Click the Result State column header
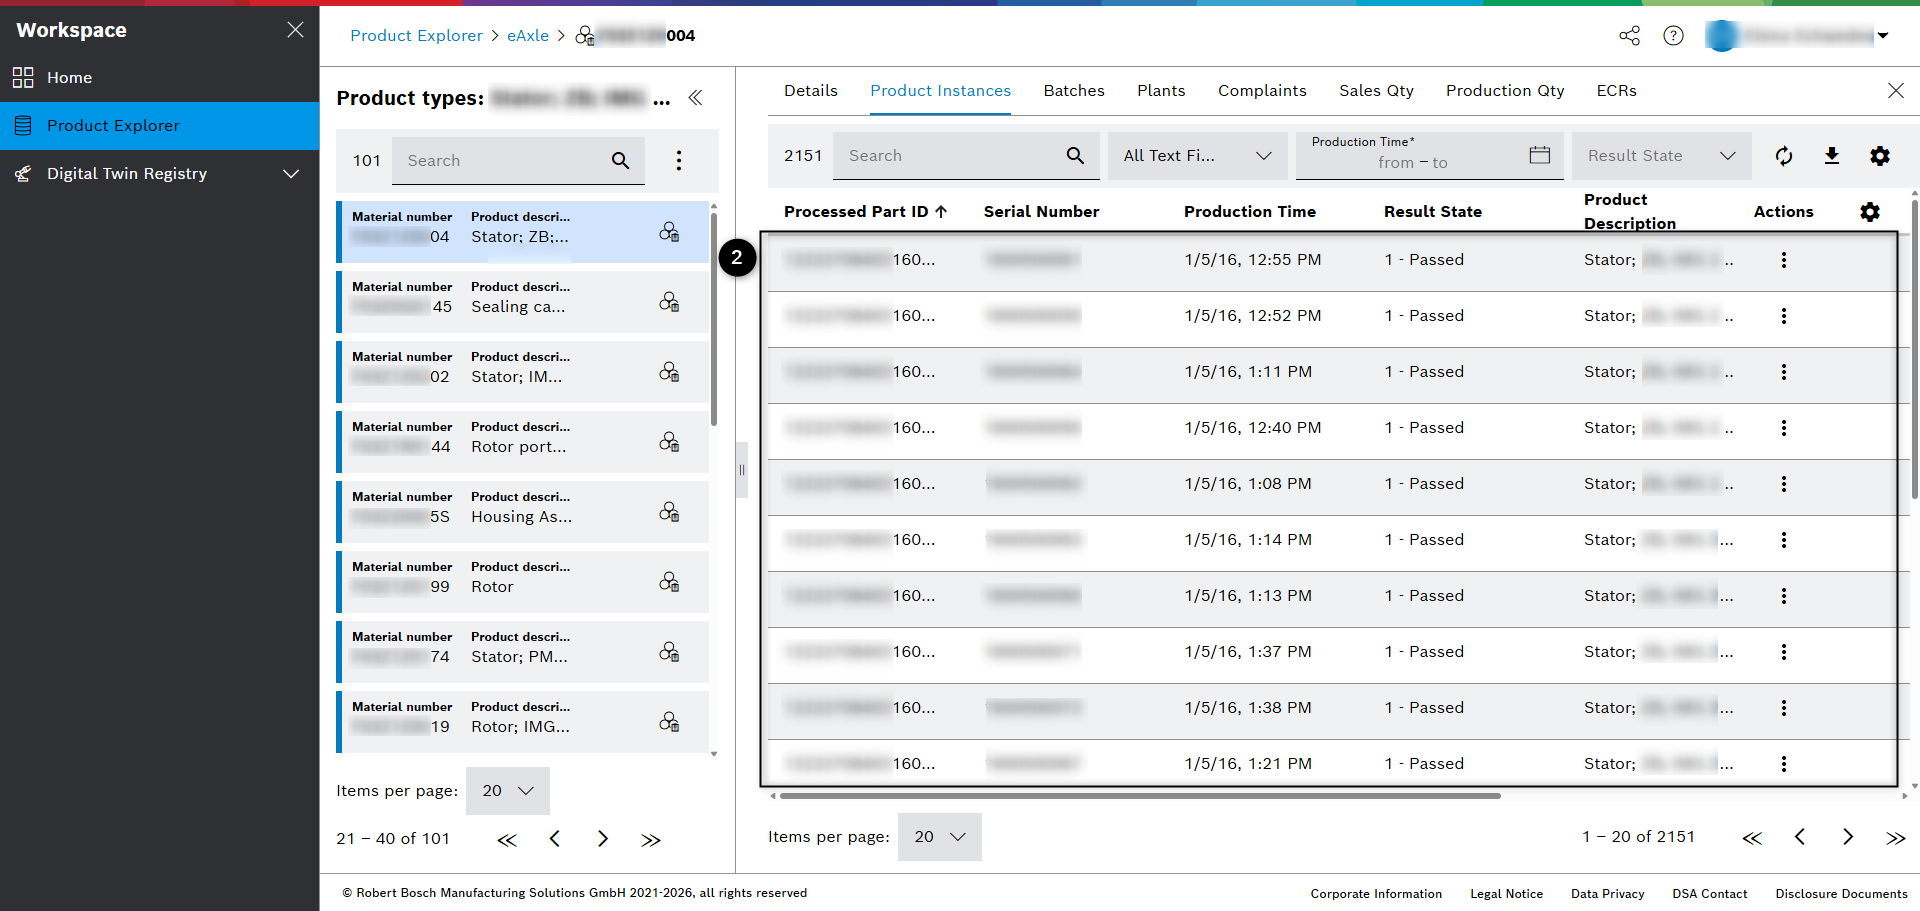 (x=1433, y=212)
